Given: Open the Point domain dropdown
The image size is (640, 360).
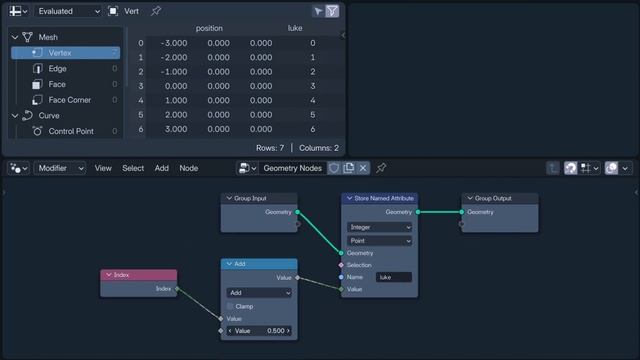Looking at the screenshot, I should (x=380, y=241).
